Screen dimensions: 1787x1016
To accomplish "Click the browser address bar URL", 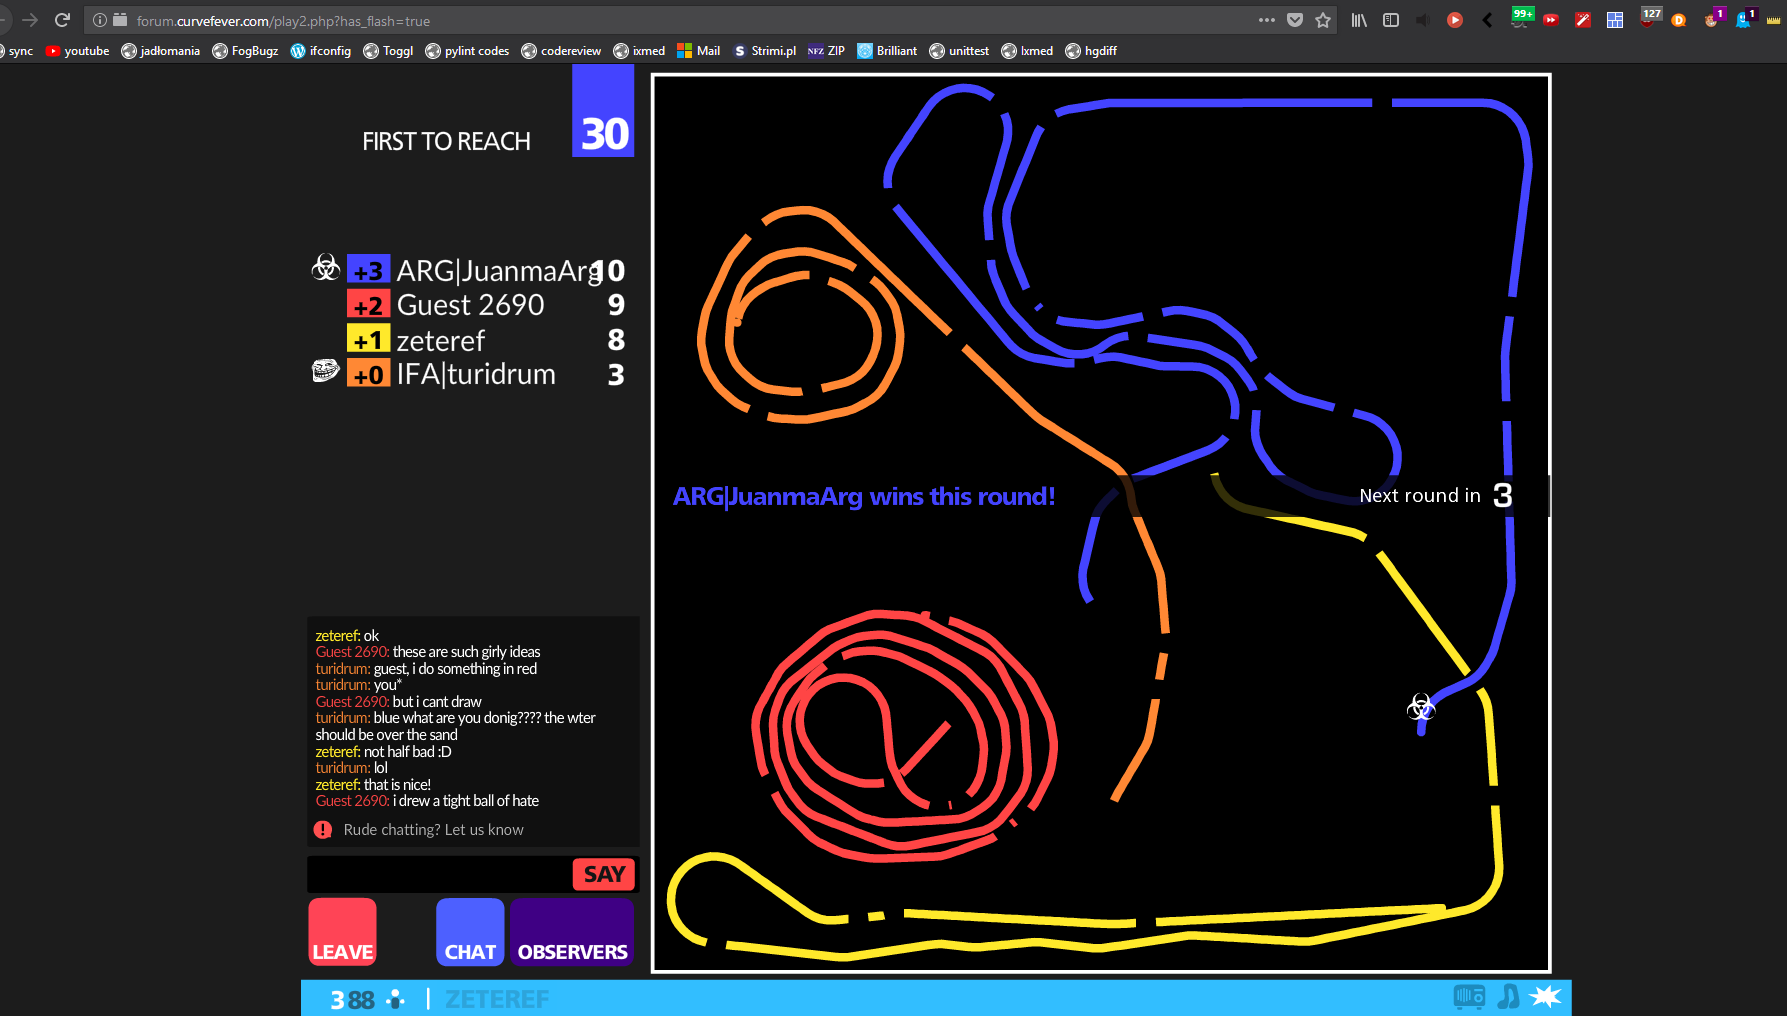I will [283, 21].
